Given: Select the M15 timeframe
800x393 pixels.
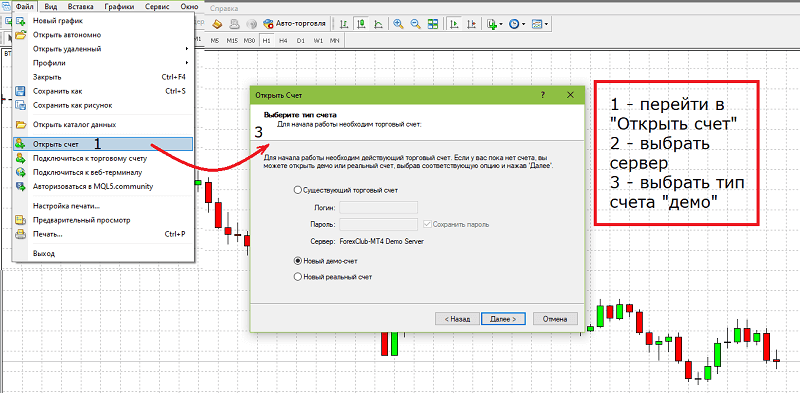Looking at the screenshot, I should (232, 40).
